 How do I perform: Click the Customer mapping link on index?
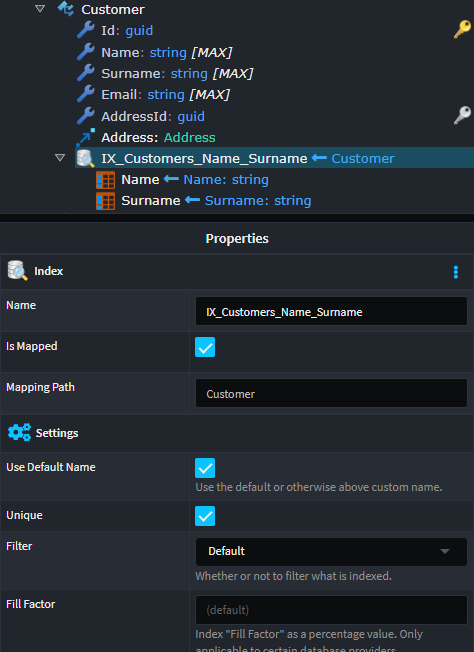point(363,158)
